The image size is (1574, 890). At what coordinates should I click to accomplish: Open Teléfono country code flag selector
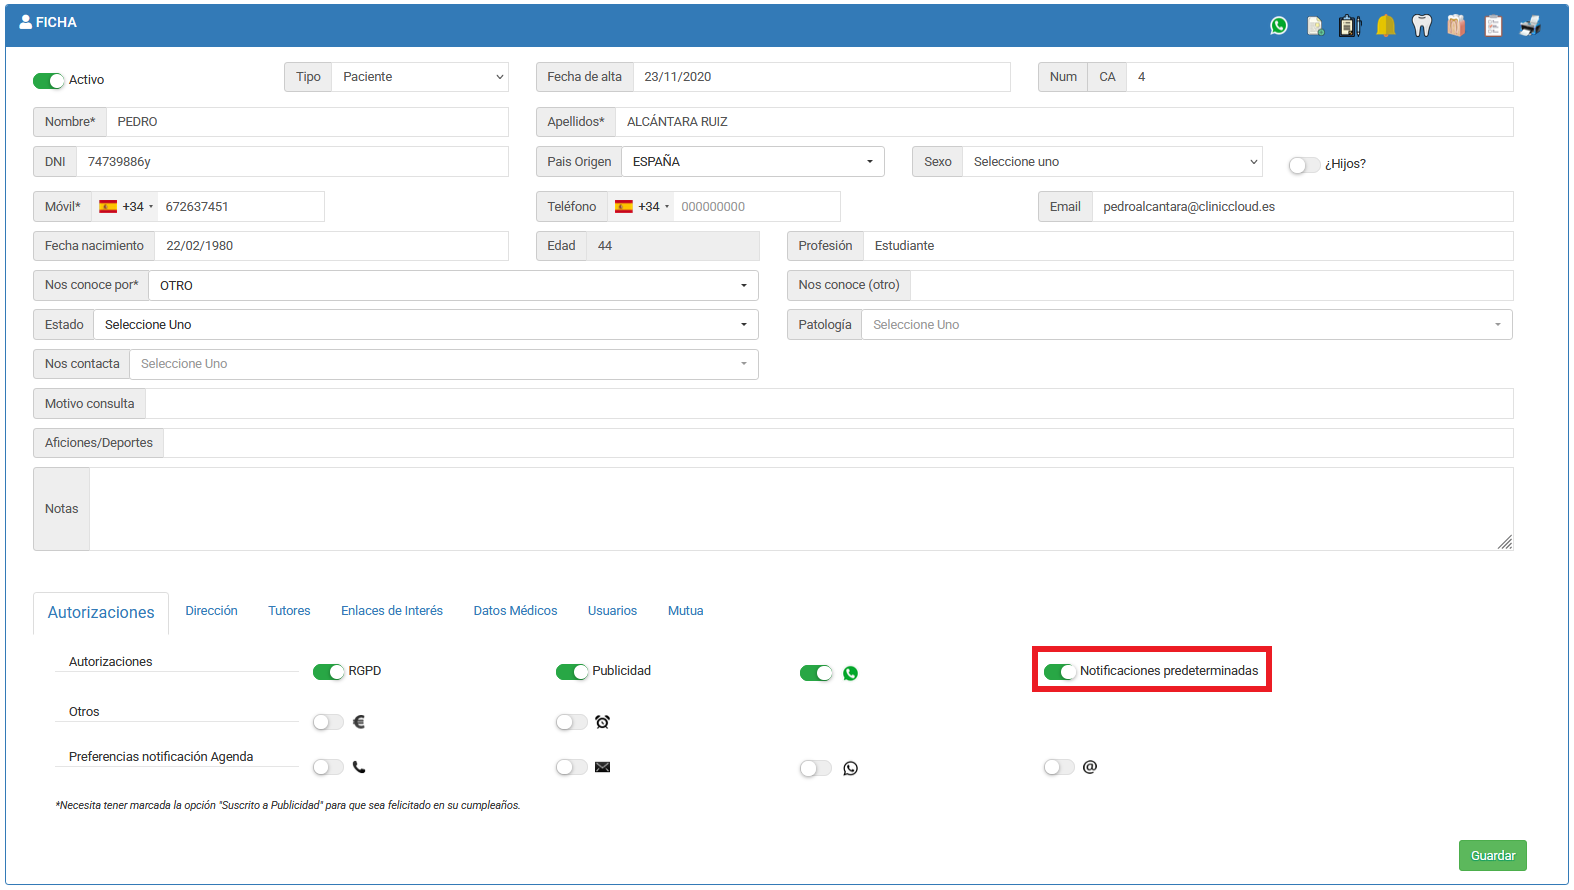[x=642, y=207]
